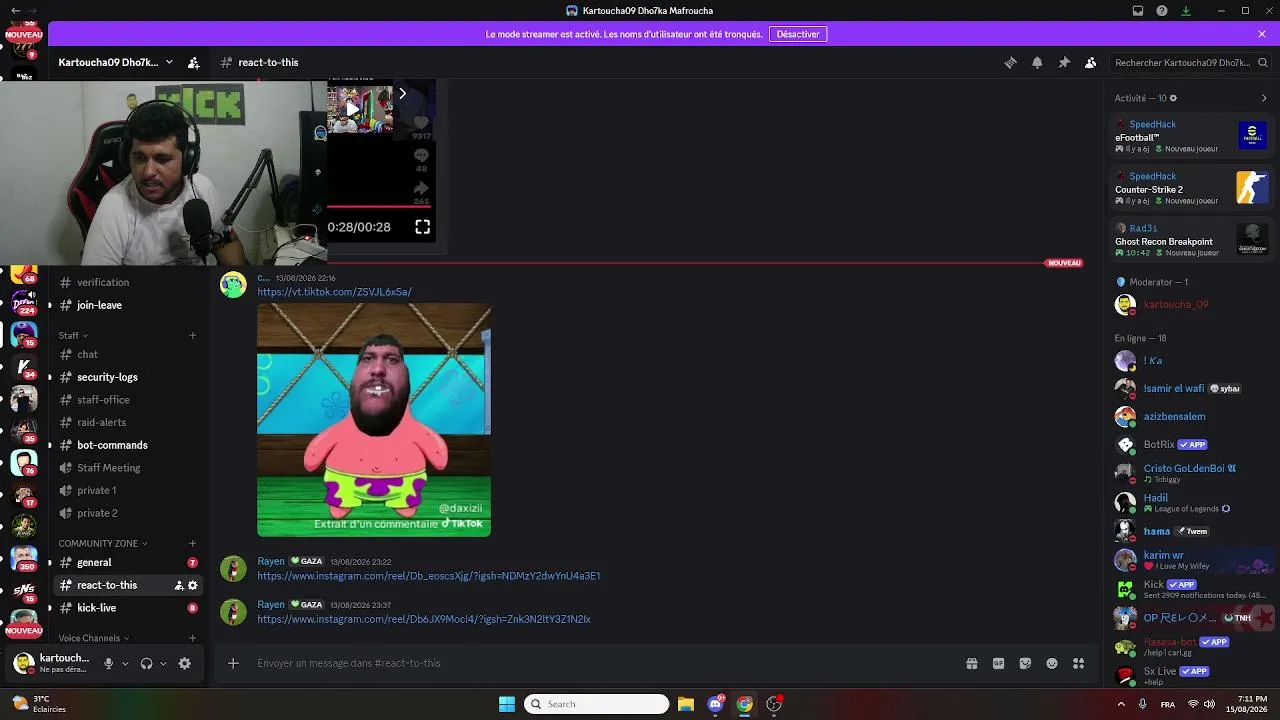The width and height of the screenshot is (1280, 720).
Task: Click the Désactiver streamer mode button
Action: click(798, 34)
